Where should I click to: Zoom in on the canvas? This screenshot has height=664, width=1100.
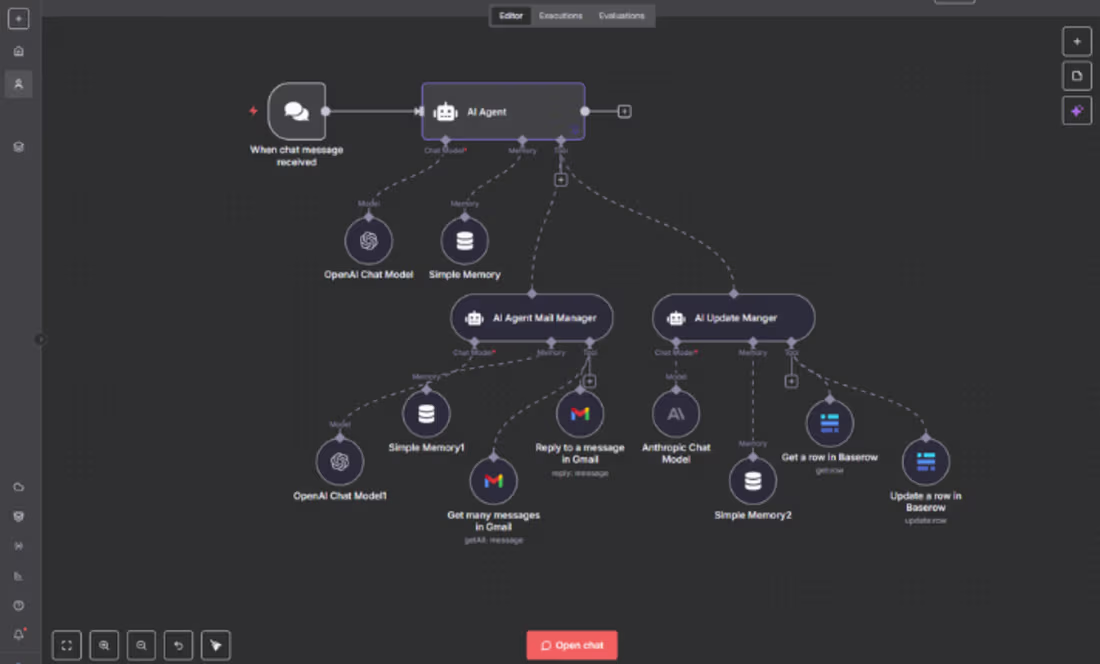pos(104,645)
